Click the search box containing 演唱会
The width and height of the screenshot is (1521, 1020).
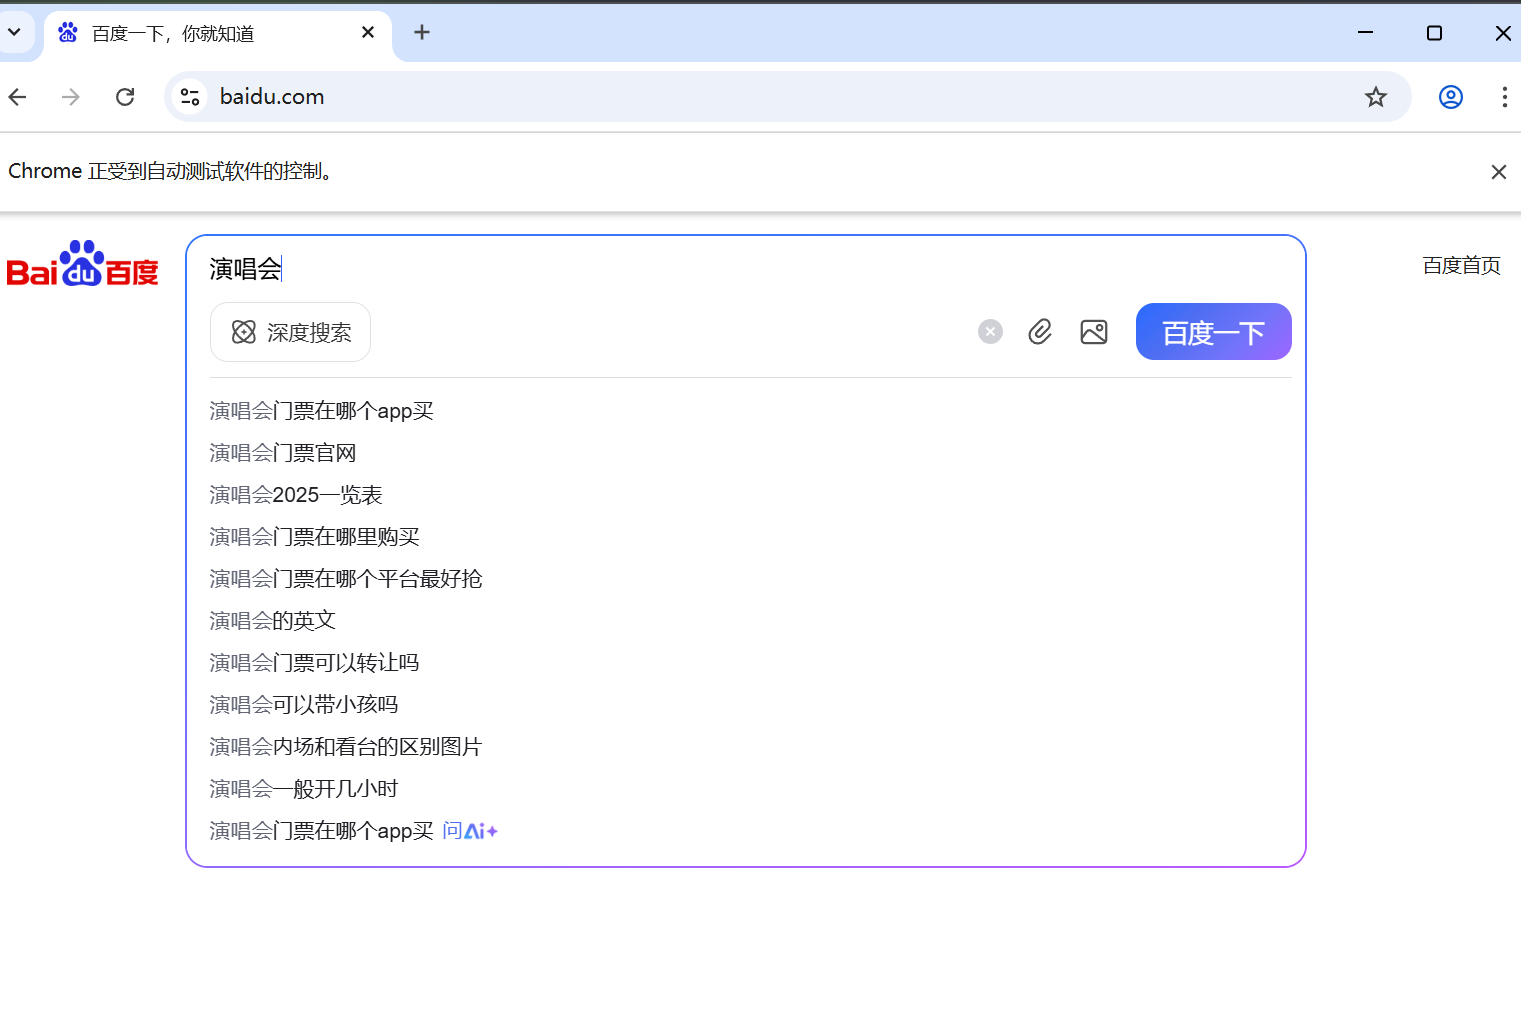click(745, 268)
